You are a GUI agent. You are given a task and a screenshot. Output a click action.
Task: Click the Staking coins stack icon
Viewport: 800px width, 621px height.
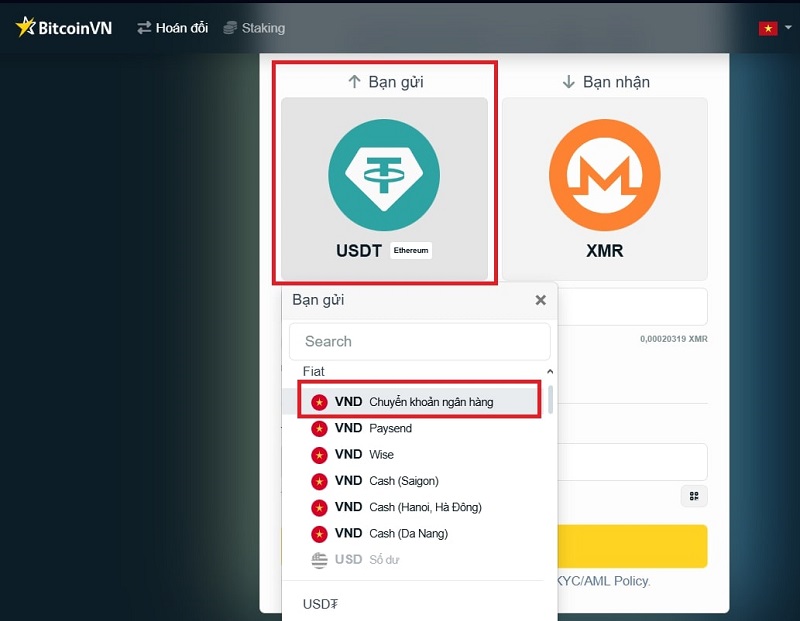(x=231, y=28)
